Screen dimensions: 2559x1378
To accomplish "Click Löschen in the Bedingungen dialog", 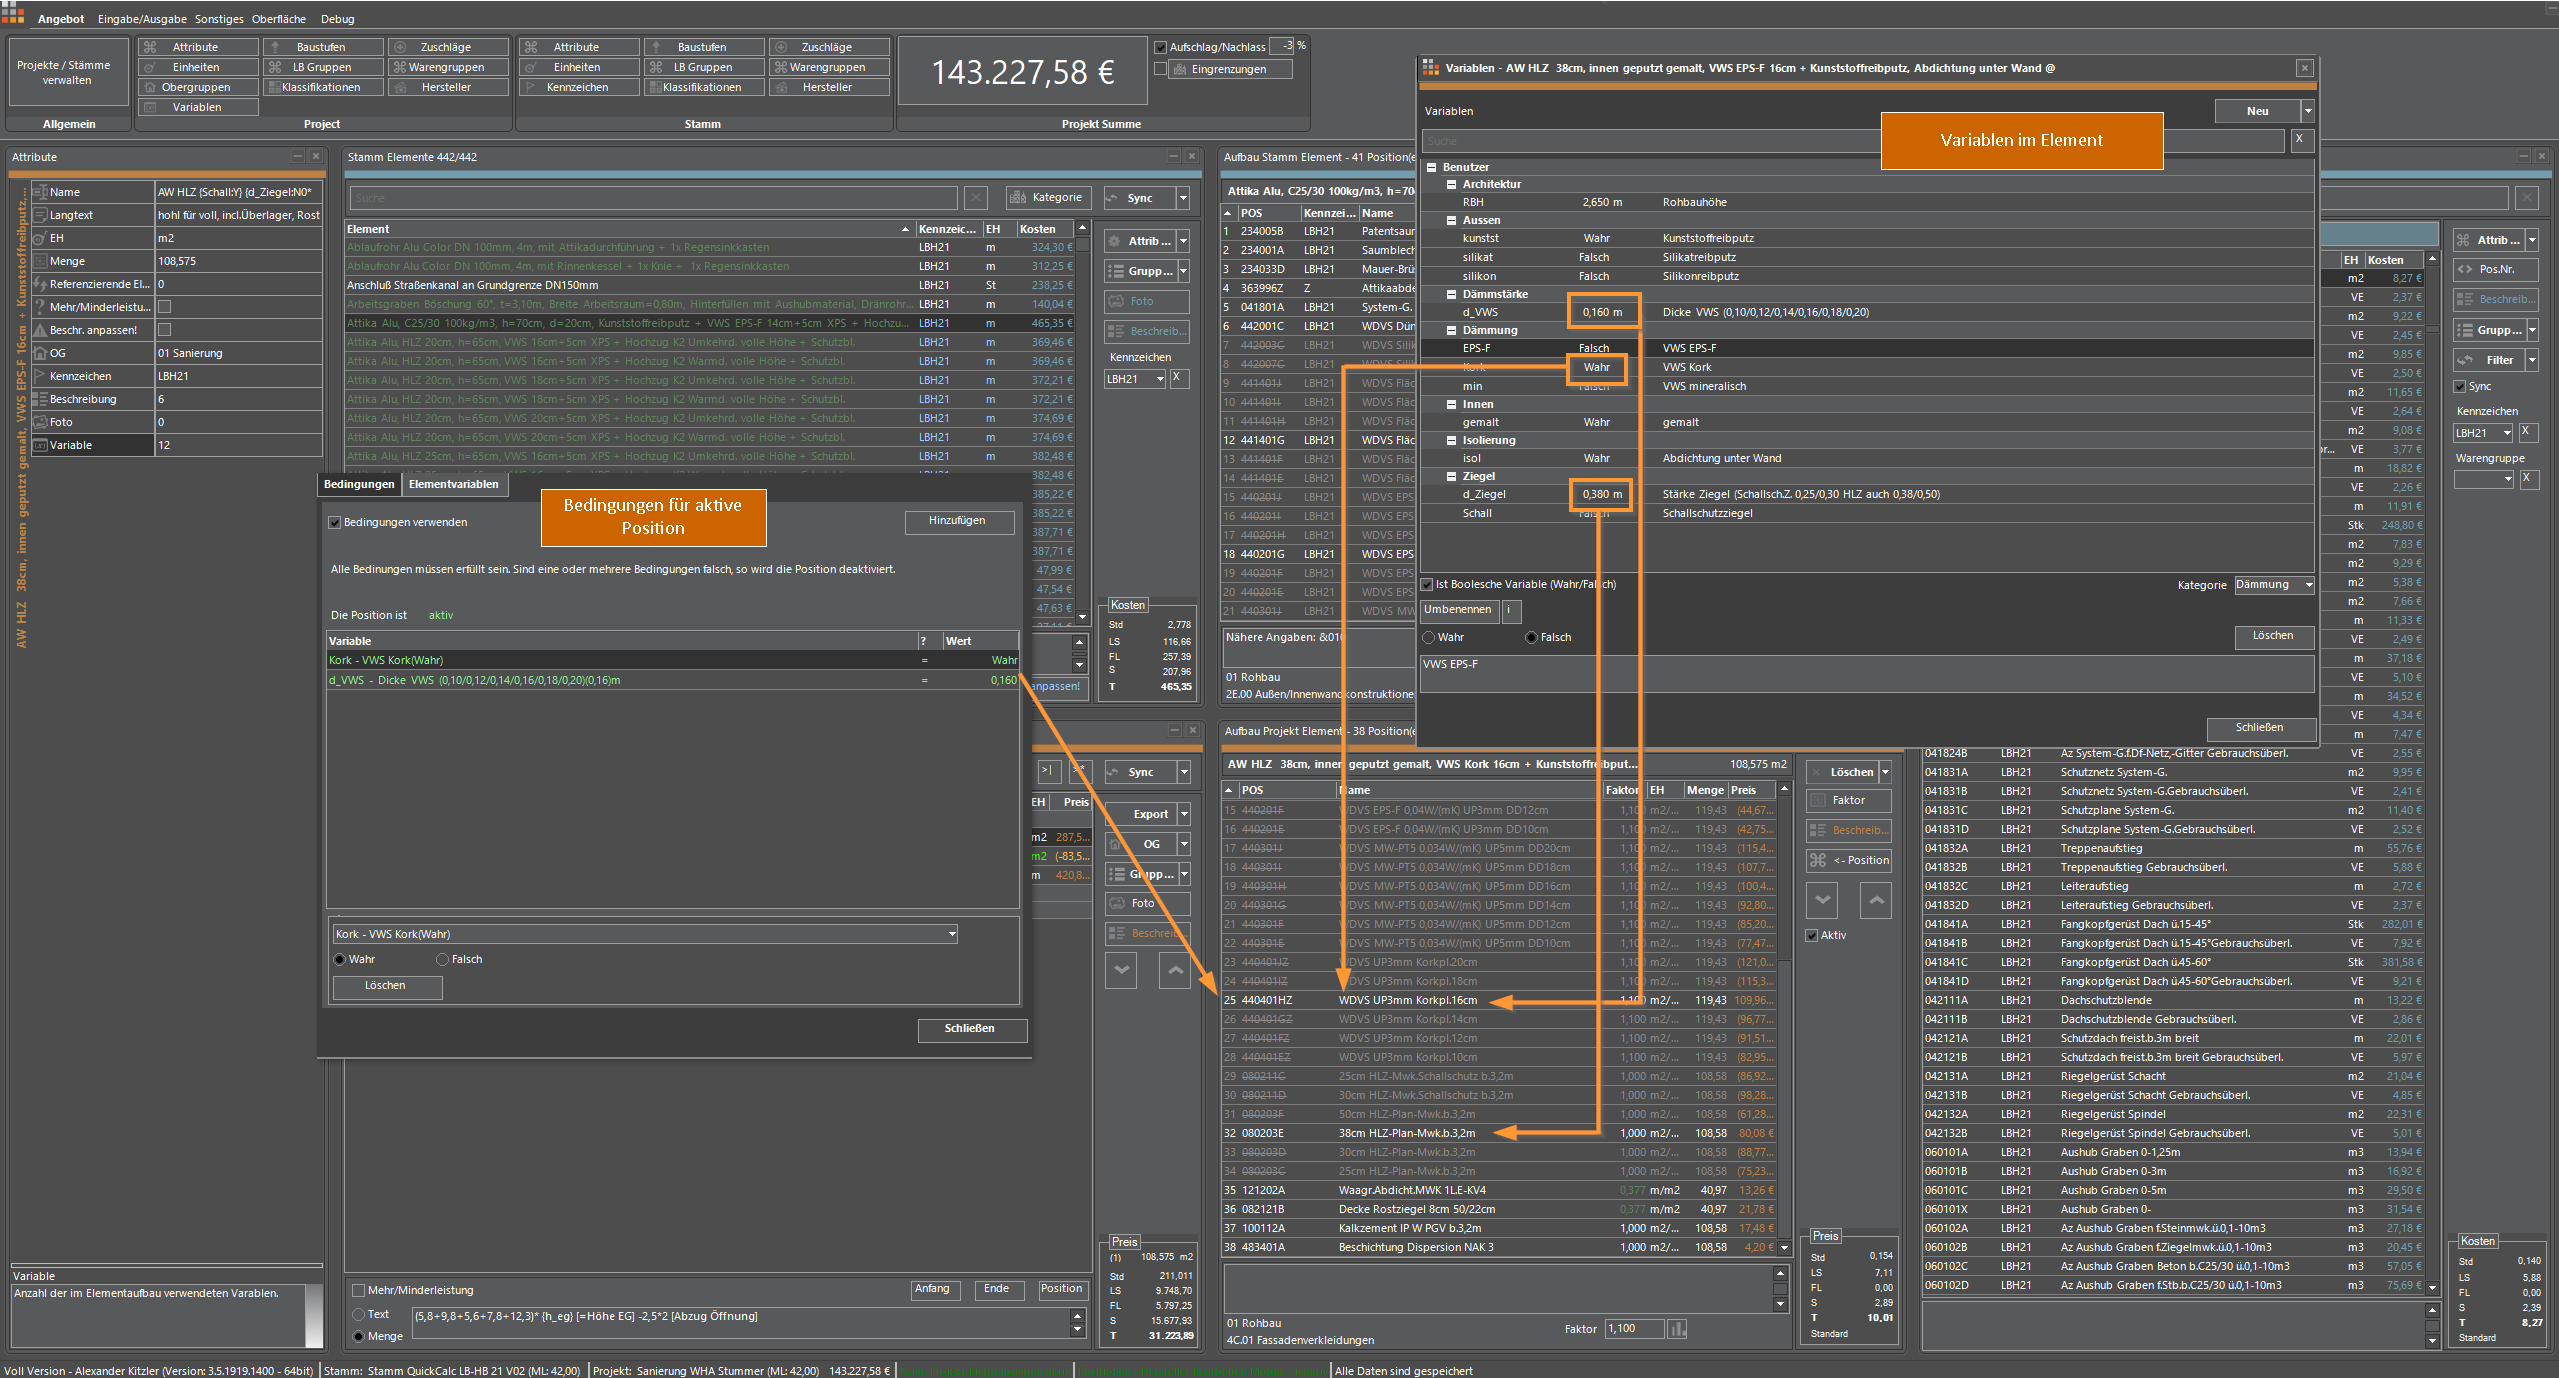I will coord(386,986).
